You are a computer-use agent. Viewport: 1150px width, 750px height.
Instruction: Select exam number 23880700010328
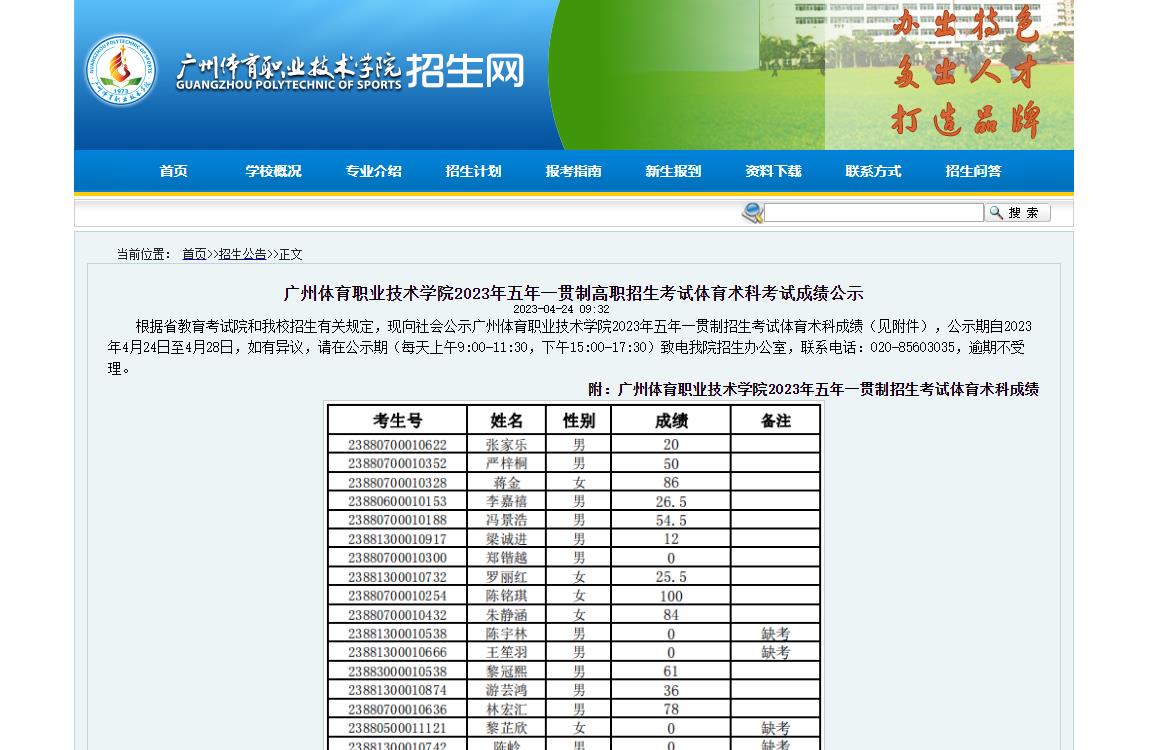pyautogui.click(x=398, y=482)
